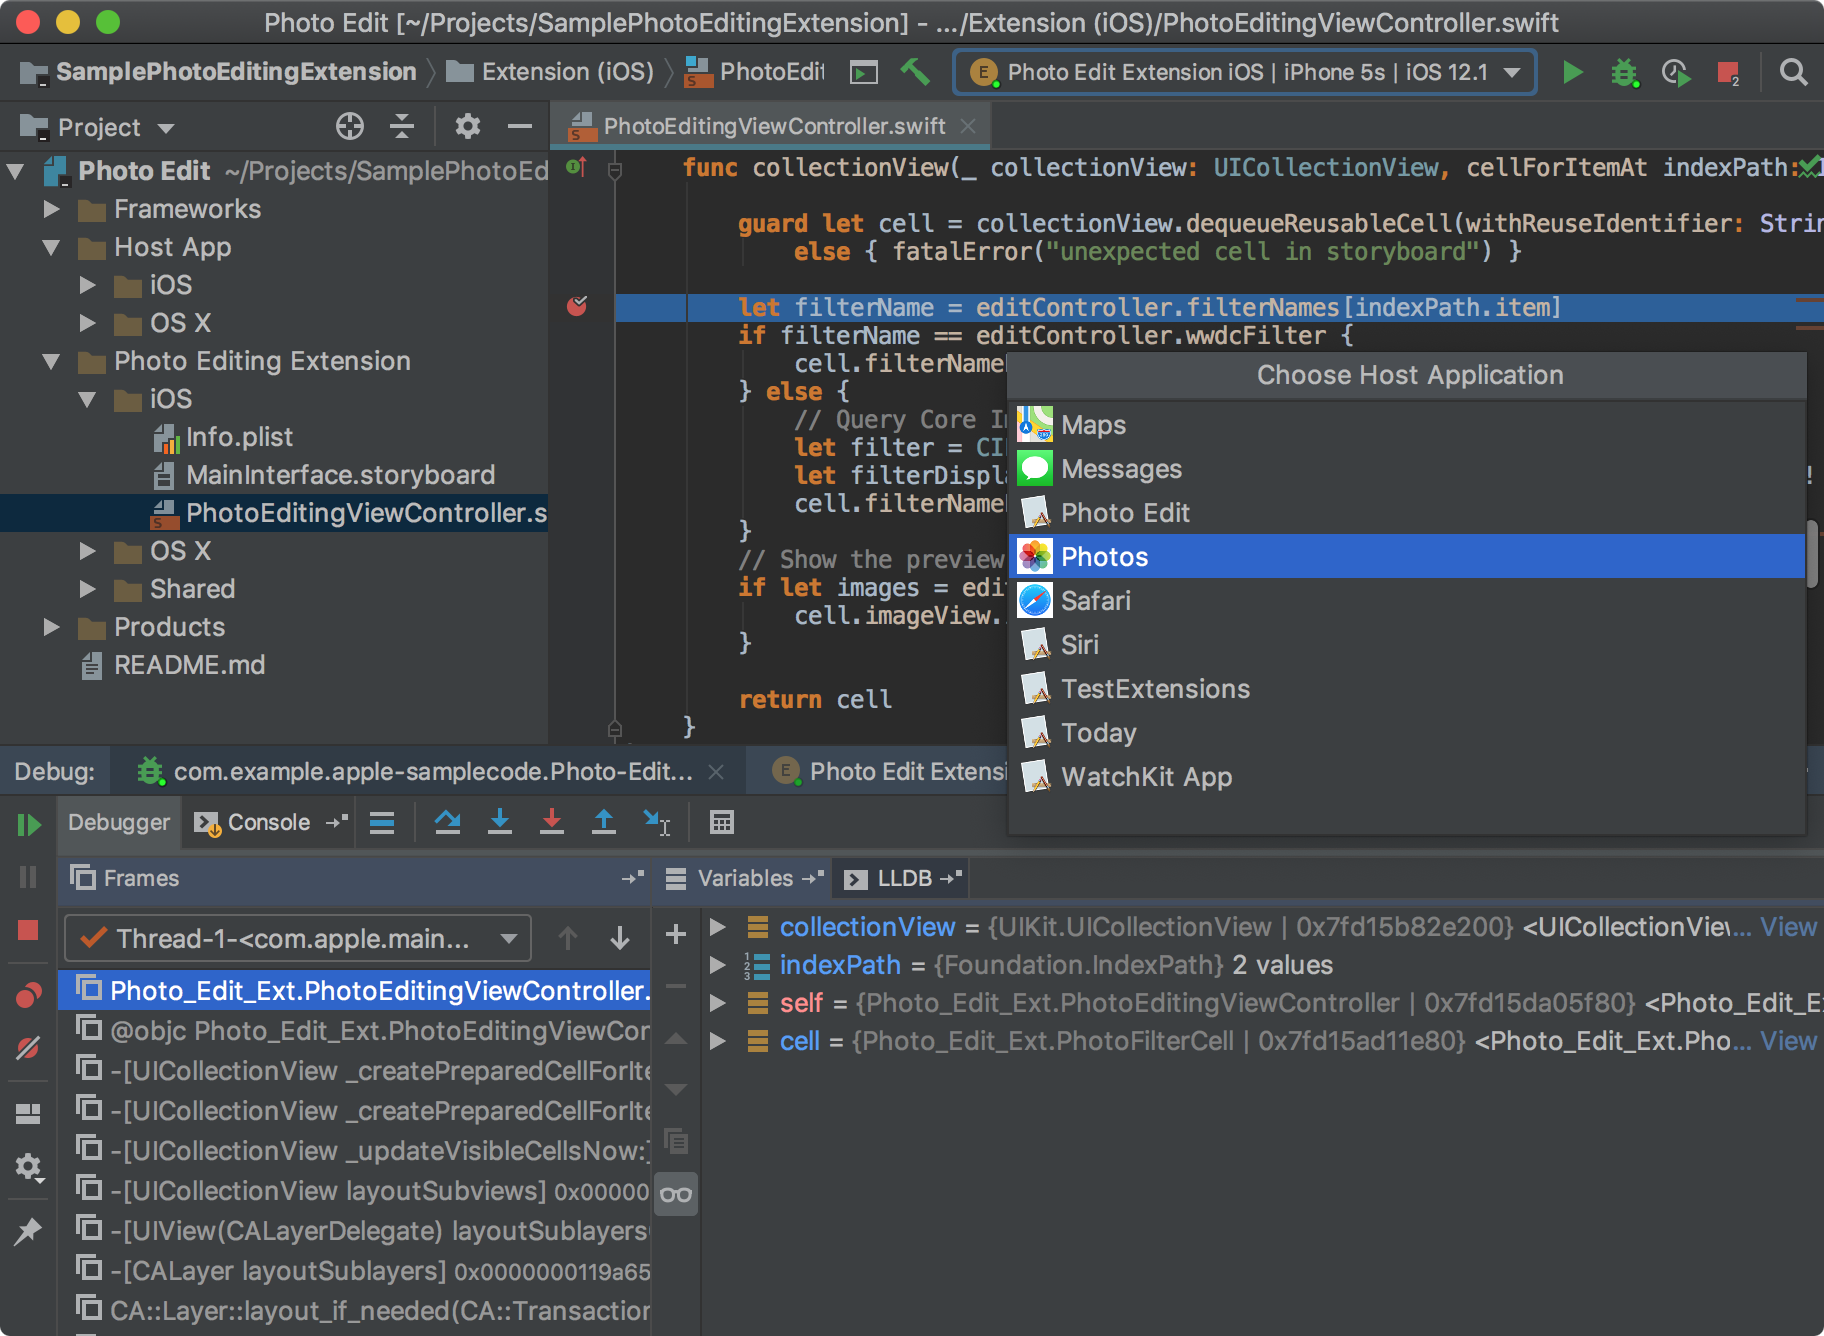Restore debug layout icon
This screenshot has width=1824, height=1336.
(x=28, y=1113)
